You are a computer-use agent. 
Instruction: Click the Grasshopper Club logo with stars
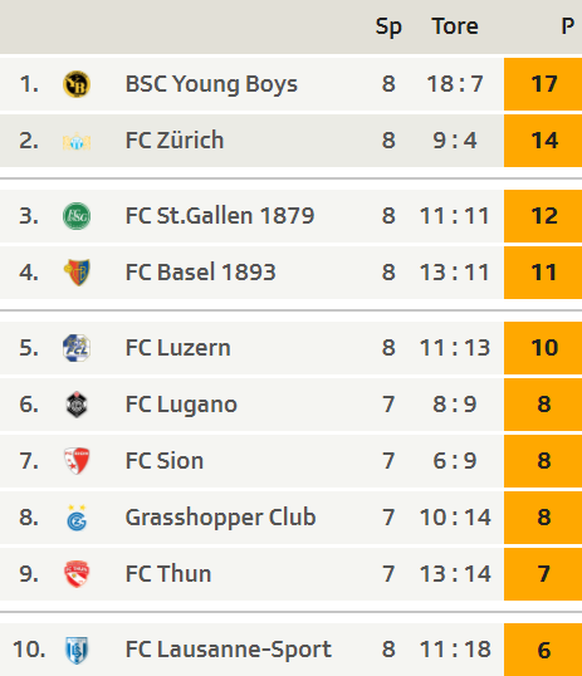(x=76, y=517)
